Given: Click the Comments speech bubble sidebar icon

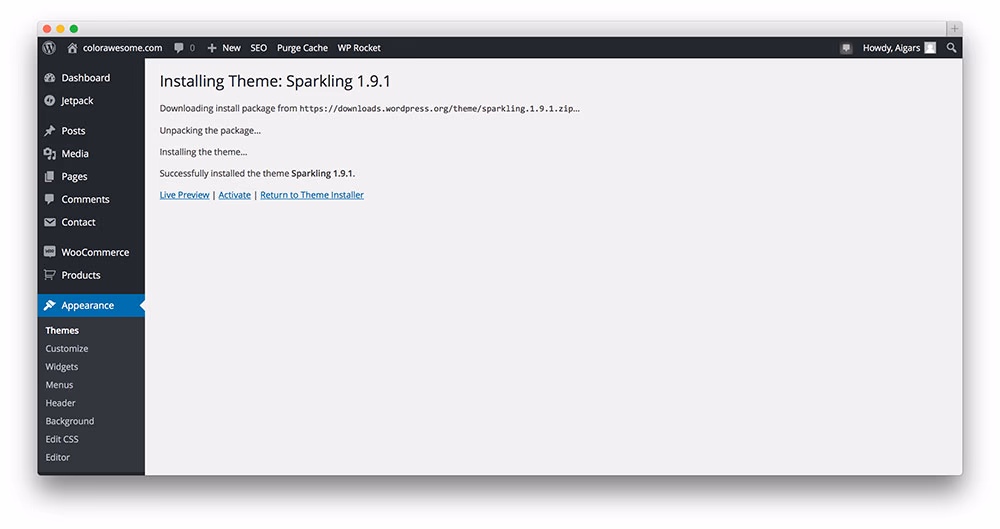Looking at the screenshot, I should click(50, 199).
